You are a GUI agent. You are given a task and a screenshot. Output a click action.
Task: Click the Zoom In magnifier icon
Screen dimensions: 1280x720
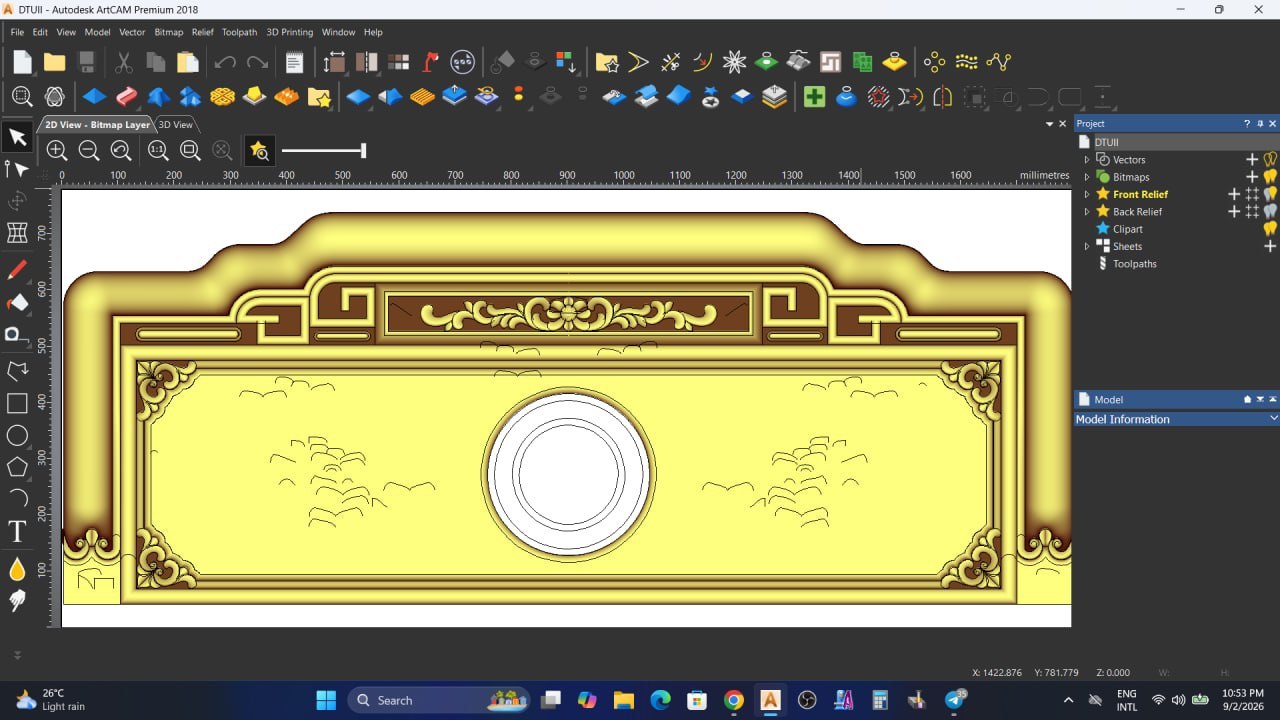pos(57,151)
